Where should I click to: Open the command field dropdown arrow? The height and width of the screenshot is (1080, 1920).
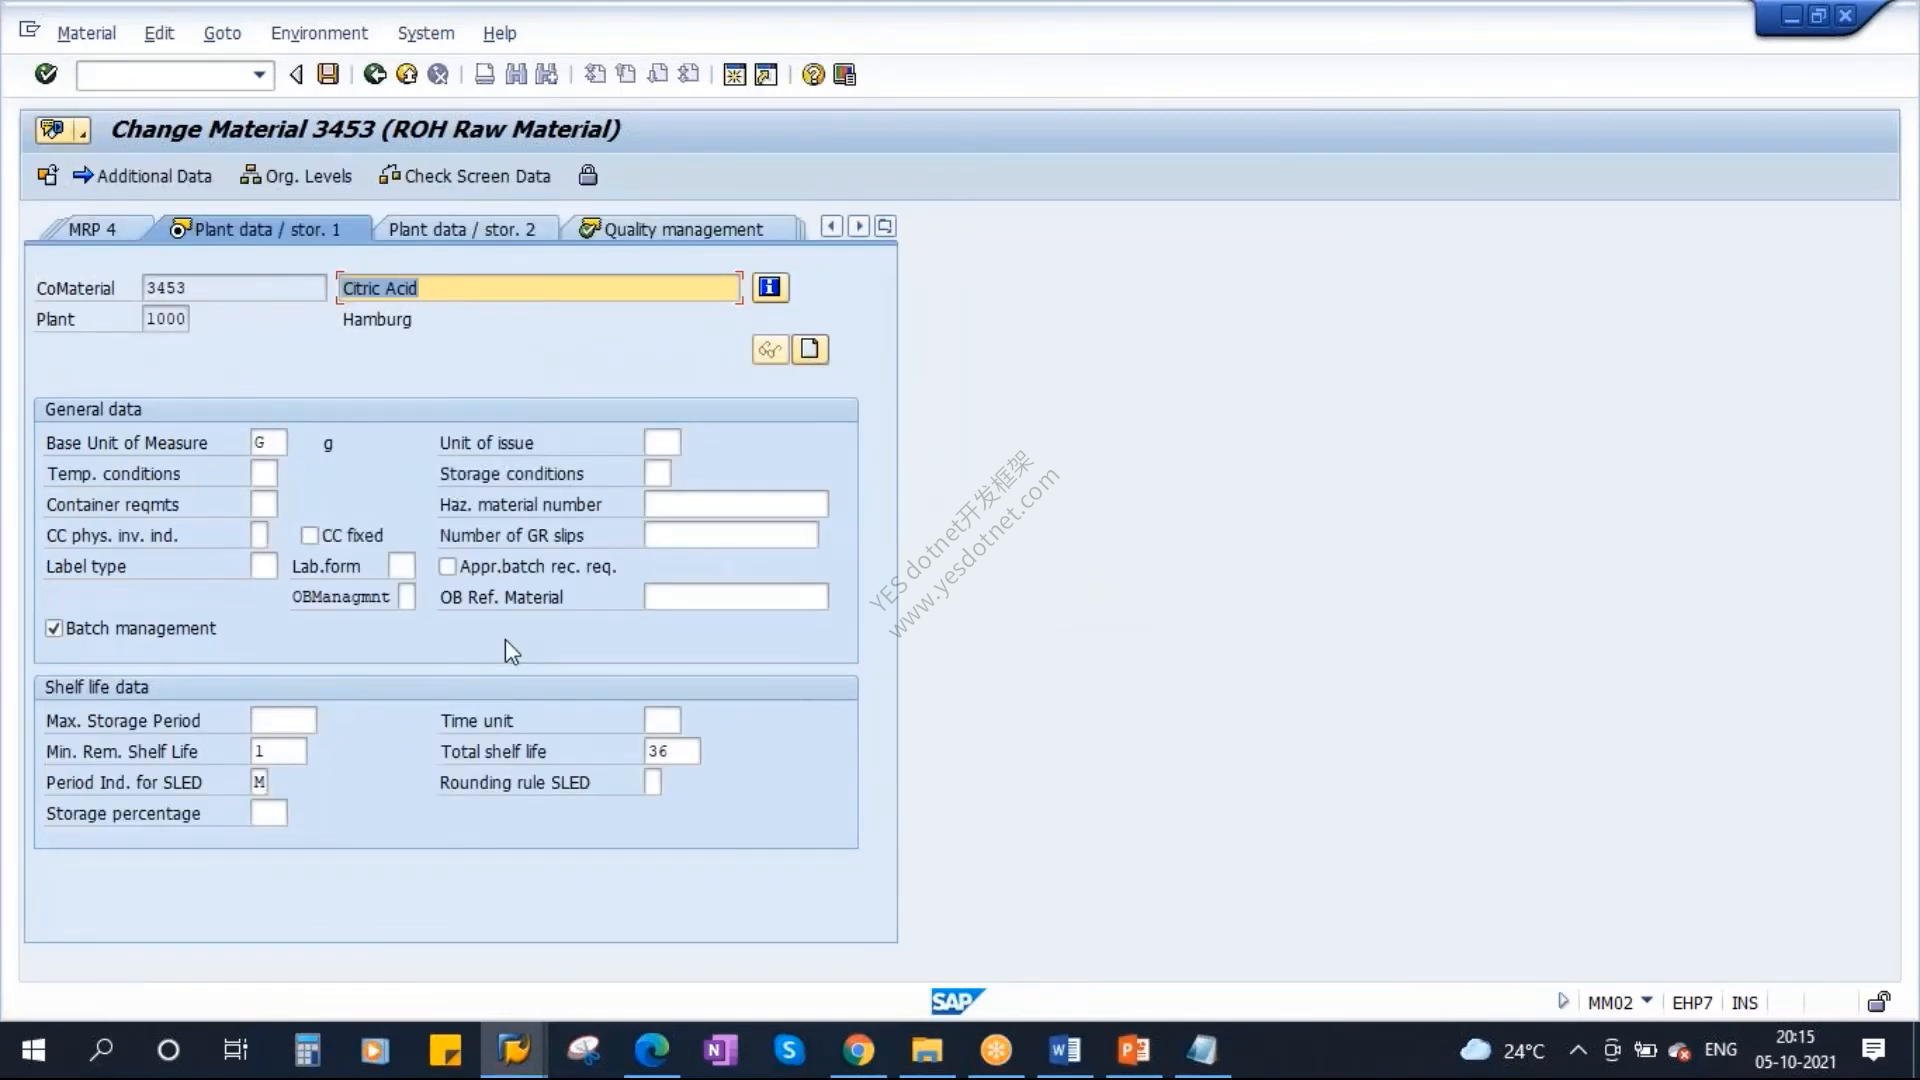pyautogui.click(x=259, y=75)
